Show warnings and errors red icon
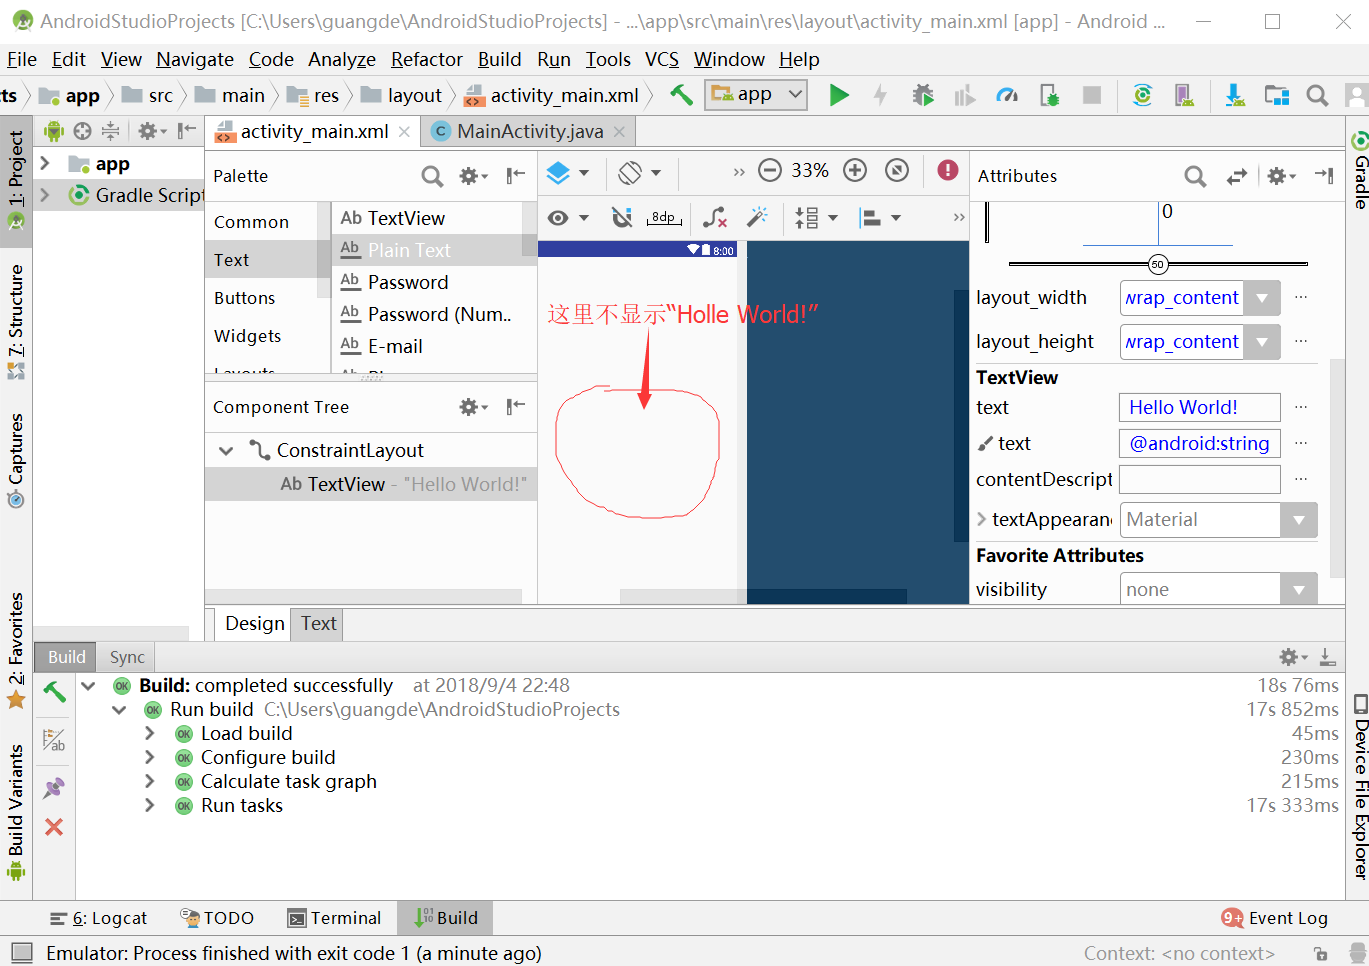 point(948,170)
